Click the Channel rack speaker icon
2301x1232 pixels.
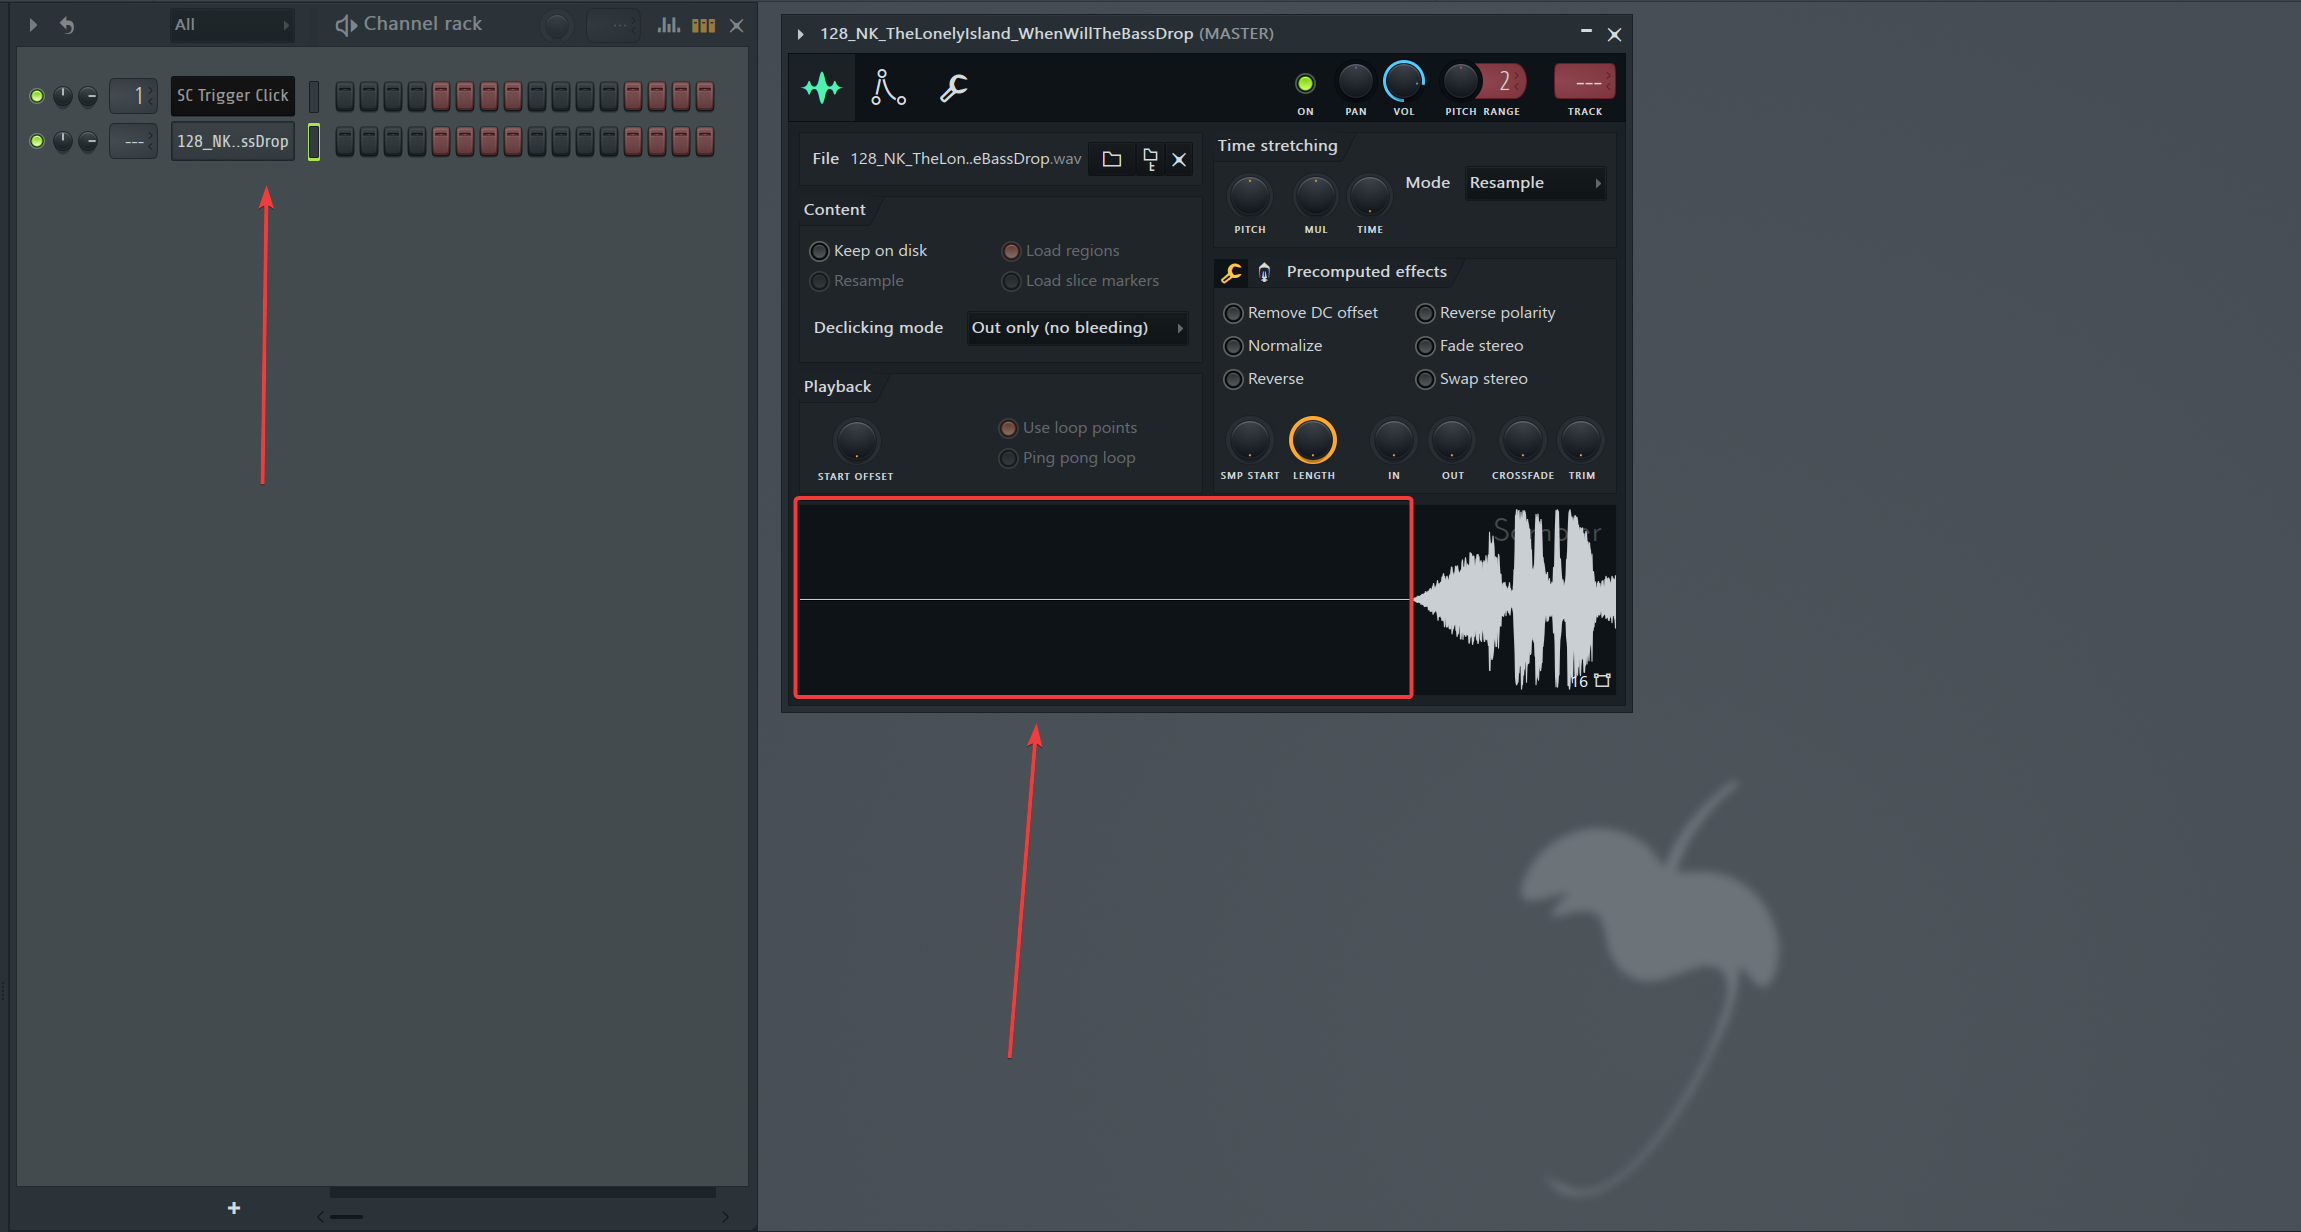345,24
